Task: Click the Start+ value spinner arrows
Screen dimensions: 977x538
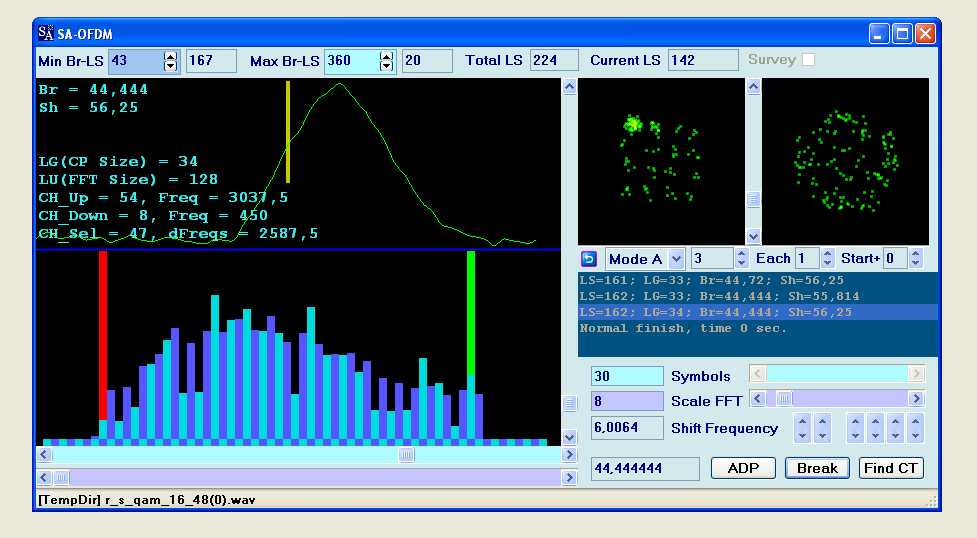Action: (916, 259)
